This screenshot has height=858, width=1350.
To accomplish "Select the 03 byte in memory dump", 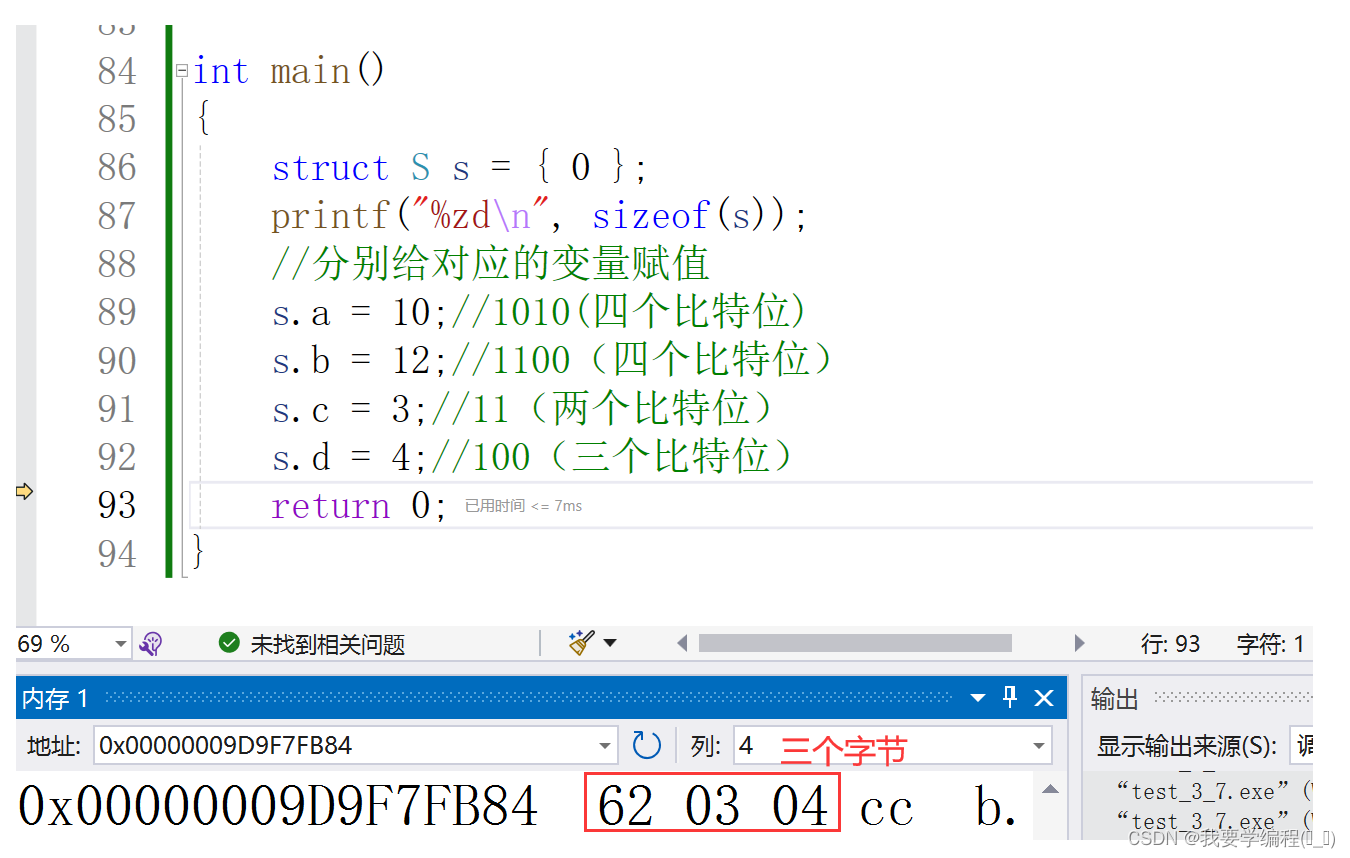I will point(712,807).
